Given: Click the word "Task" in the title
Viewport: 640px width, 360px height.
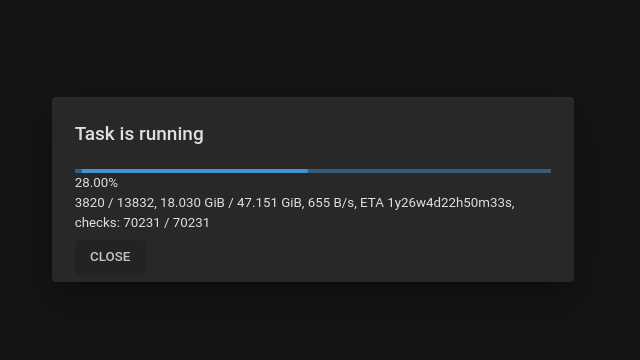Looking at the screenshot, I should pyautogui.click(x=95, y=134).
